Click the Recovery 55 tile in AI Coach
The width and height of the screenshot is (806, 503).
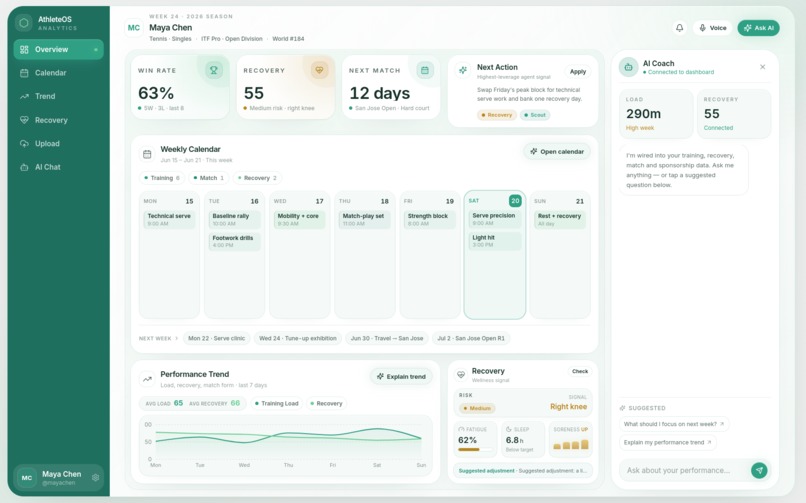click(734, 114)
